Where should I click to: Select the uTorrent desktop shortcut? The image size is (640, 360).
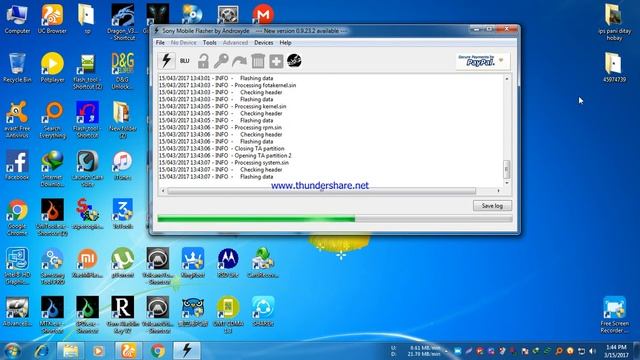[122, 263]
